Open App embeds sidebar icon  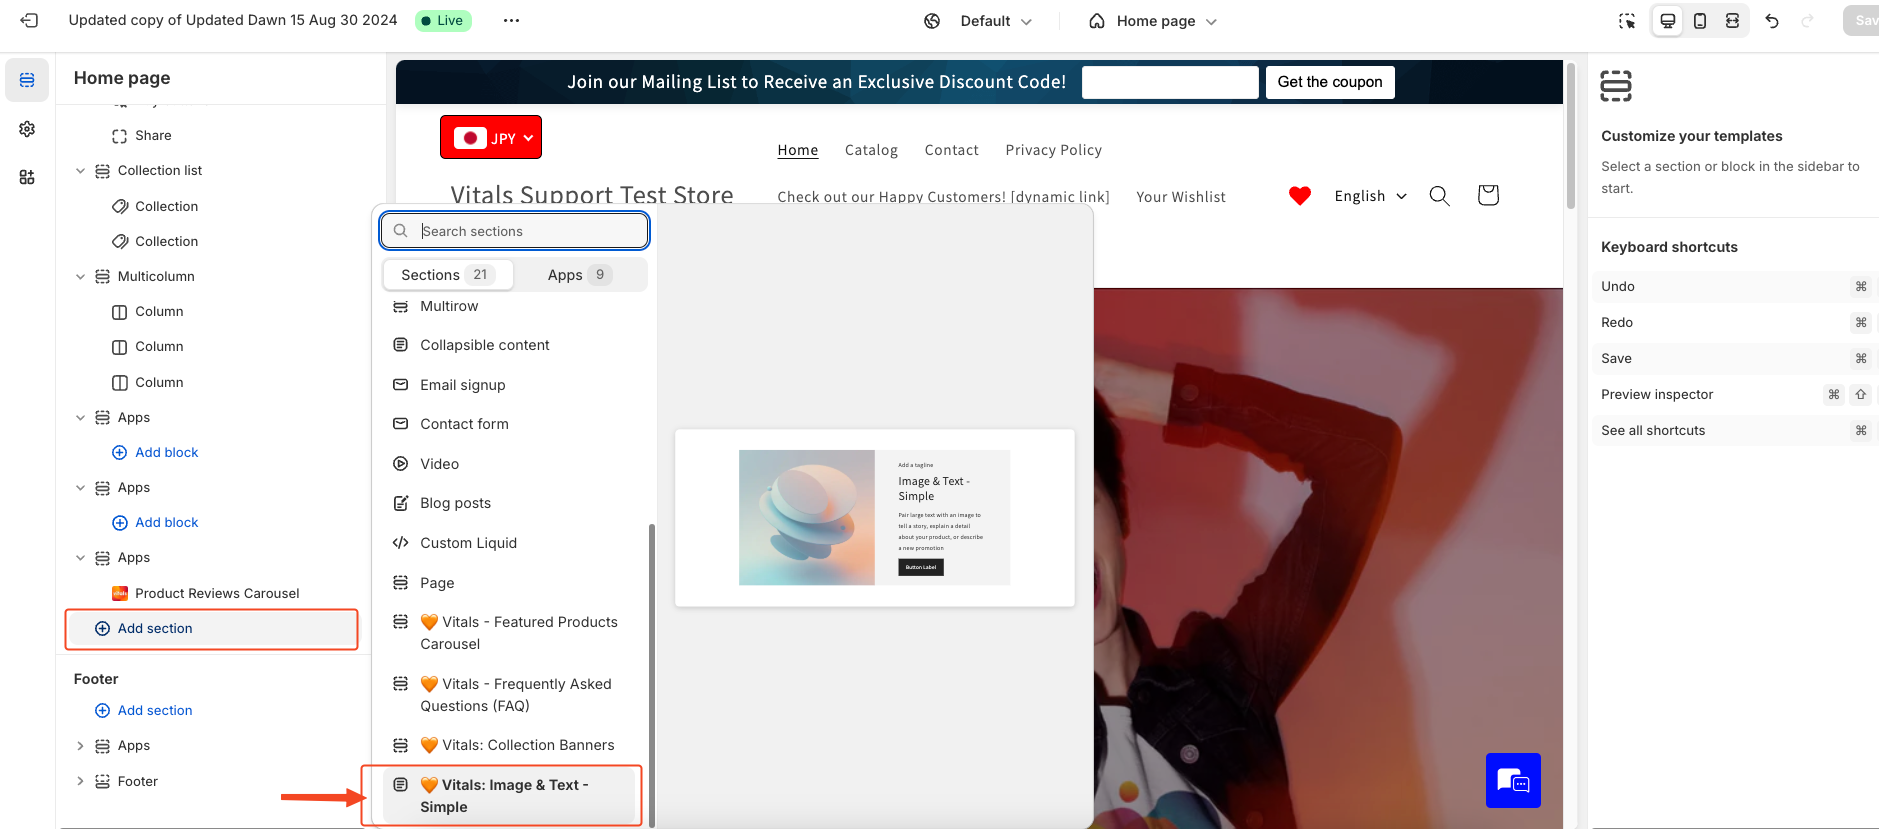[27, 177]
